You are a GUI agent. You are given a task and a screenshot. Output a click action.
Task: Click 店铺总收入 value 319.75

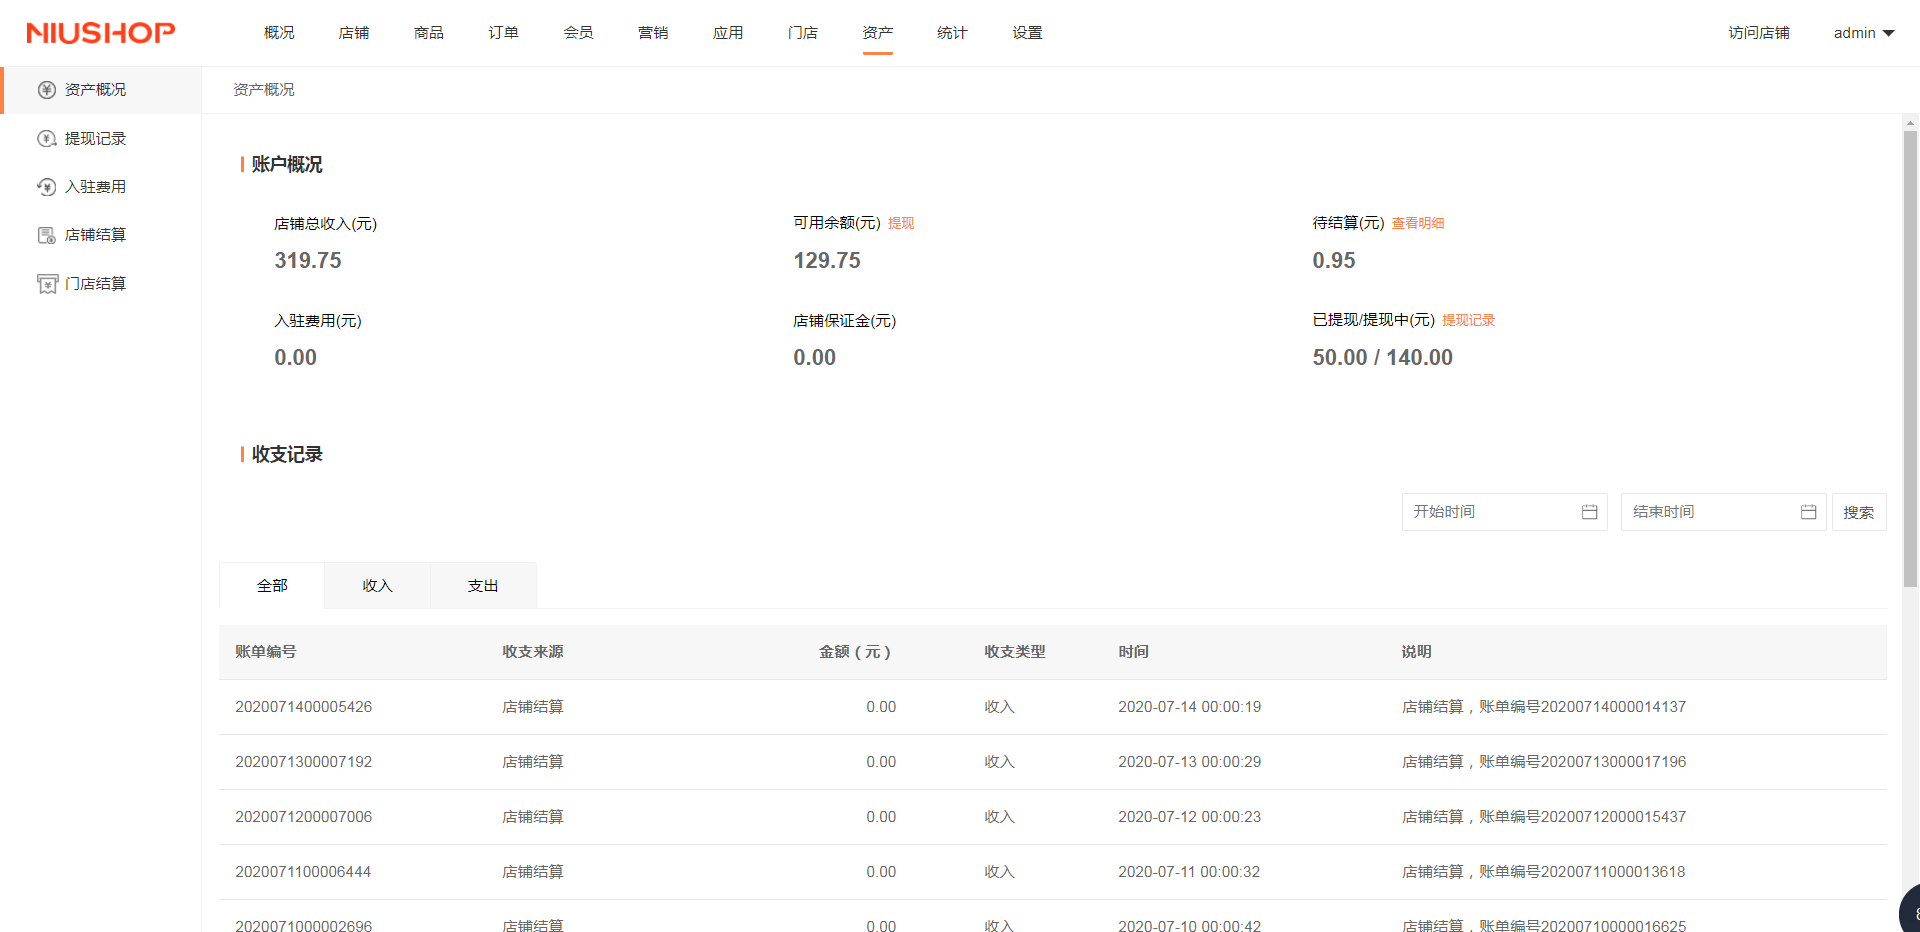pyautogui.click(x=308, y=261)
